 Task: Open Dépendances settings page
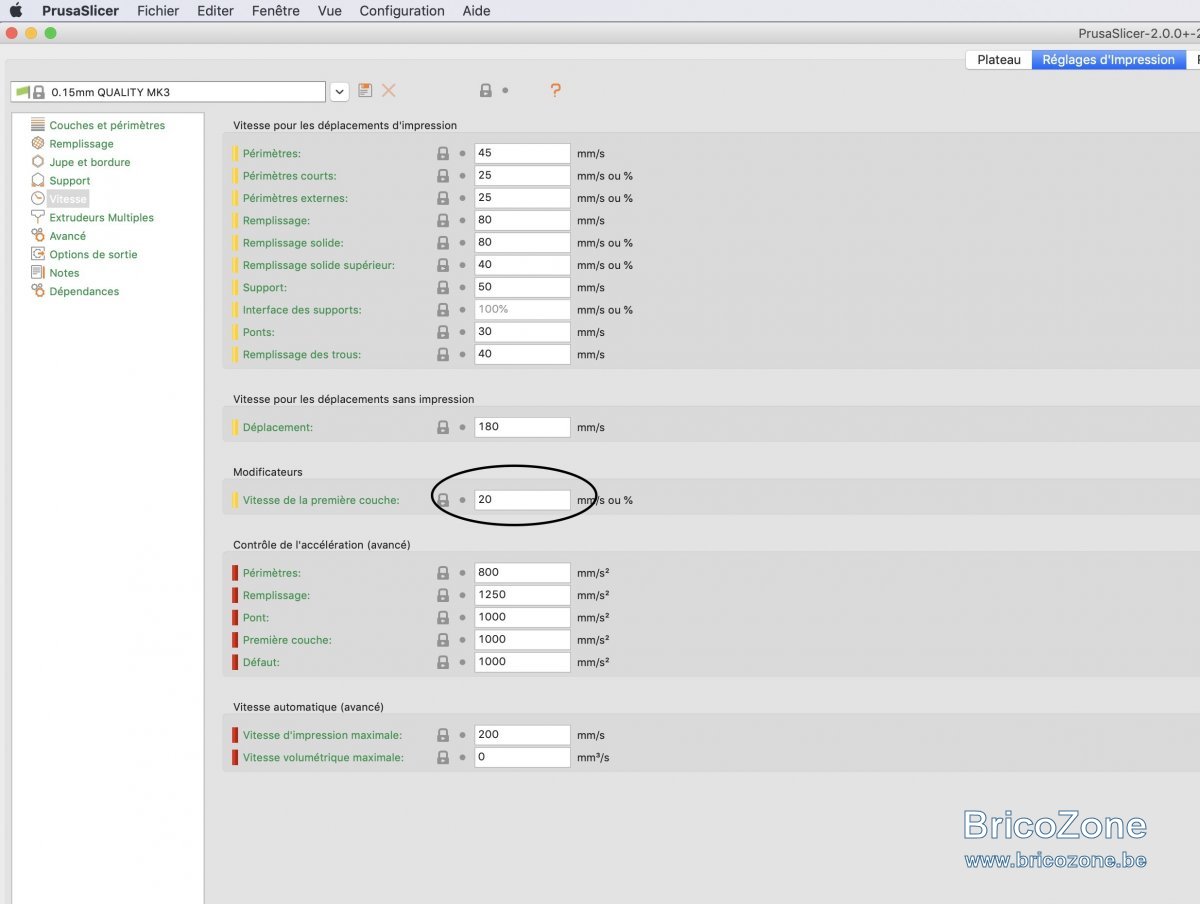point(84,291)
